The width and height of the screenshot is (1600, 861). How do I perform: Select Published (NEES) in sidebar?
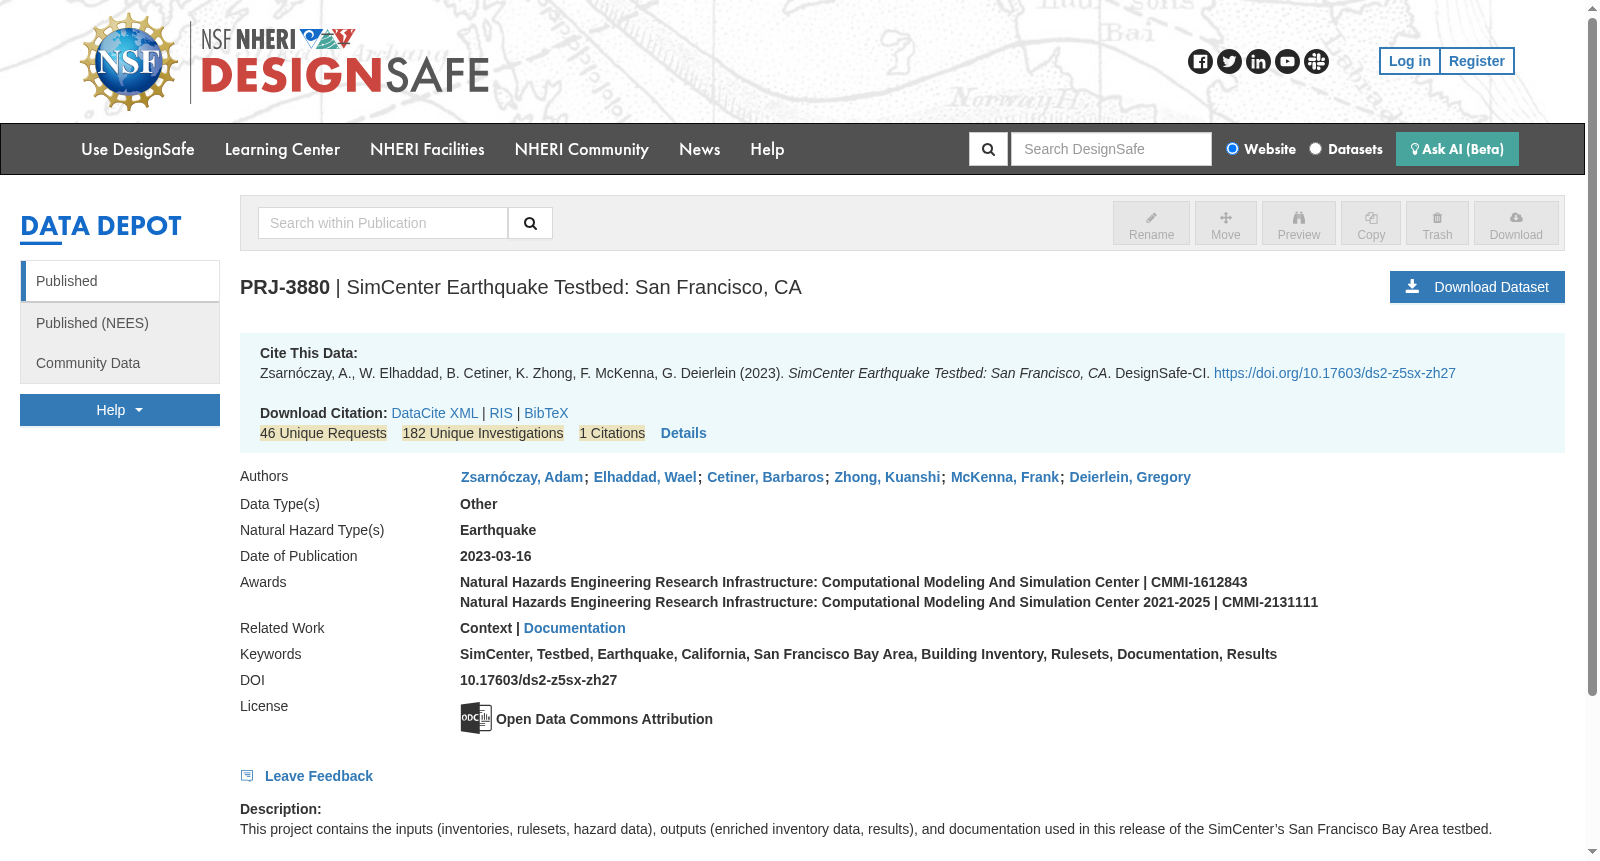click(120, 323)
